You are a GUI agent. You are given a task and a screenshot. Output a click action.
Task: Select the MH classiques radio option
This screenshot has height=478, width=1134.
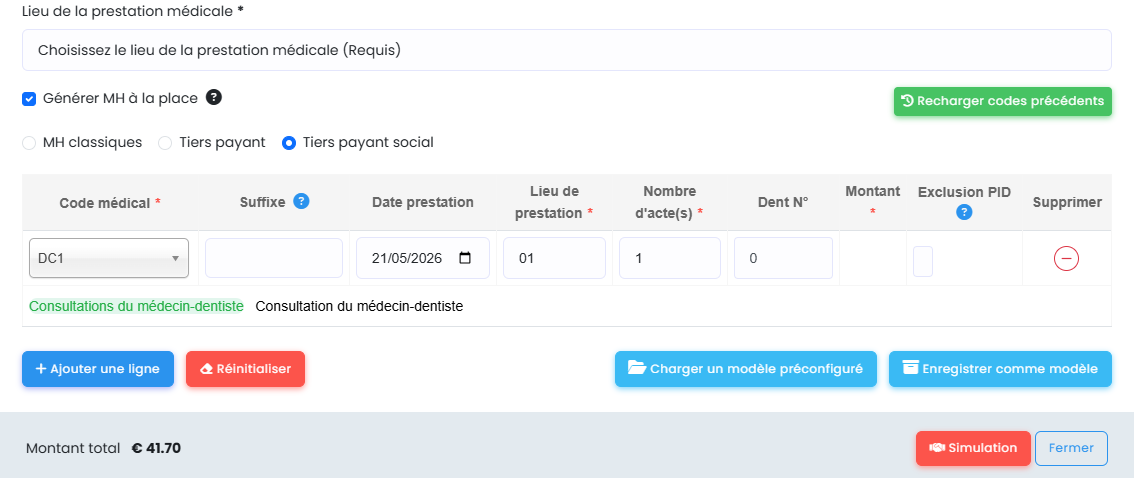[x=29, y=143]
